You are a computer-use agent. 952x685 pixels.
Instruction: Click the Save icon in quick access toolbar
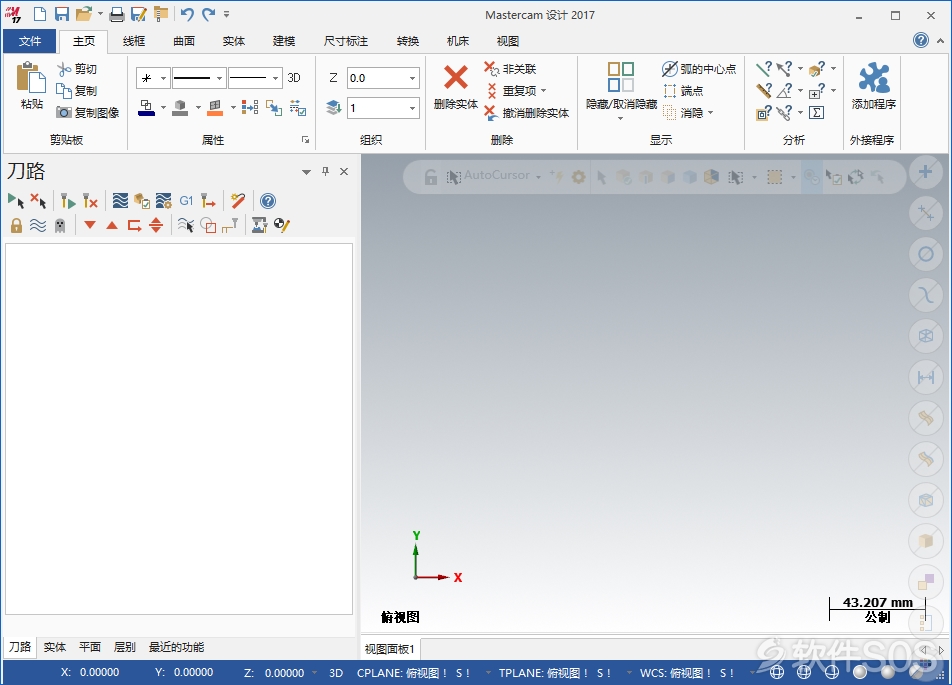point(61,14)
